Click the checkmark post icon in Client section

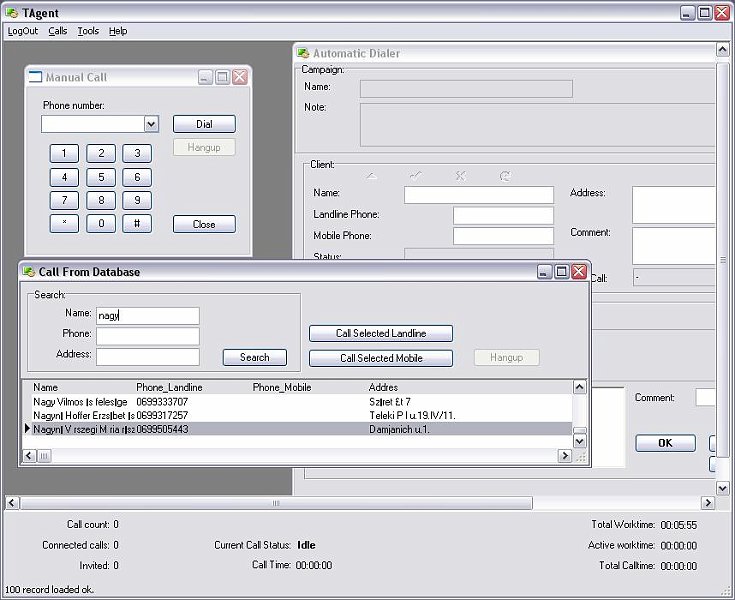[x=415, y=176]
